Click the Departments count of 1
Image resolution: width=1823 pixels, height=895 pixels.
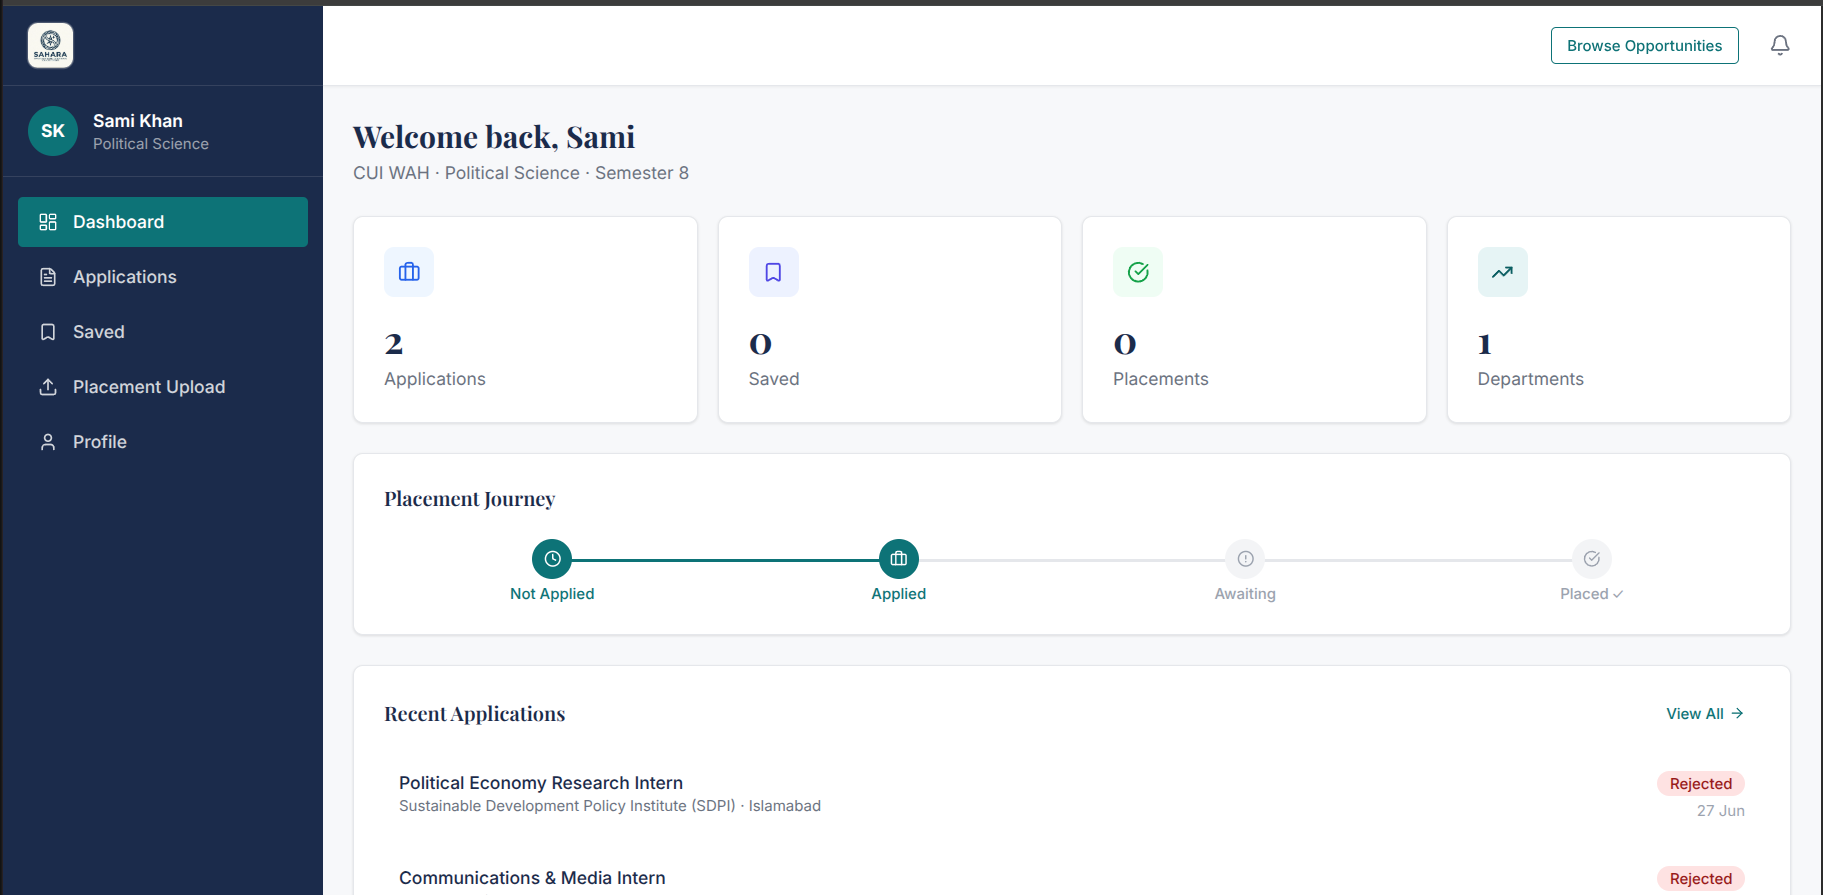point(1485,344)
